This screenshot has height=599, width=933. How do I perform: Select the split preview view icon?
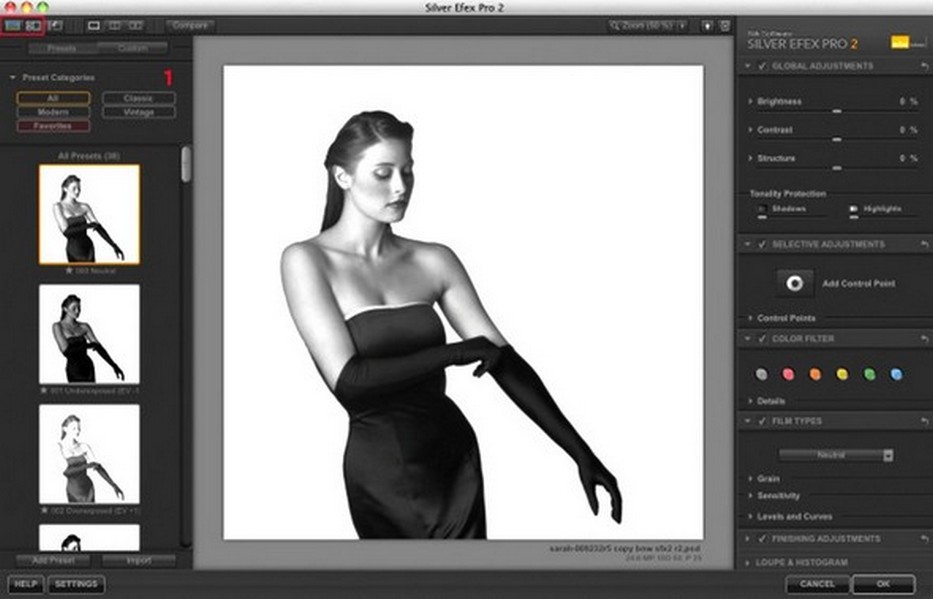tap(115, 25)
